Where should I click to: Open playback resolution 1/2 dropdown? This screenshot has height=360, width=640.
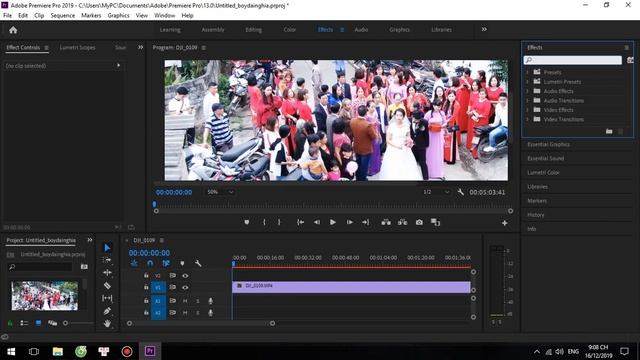tap(436, 192)
